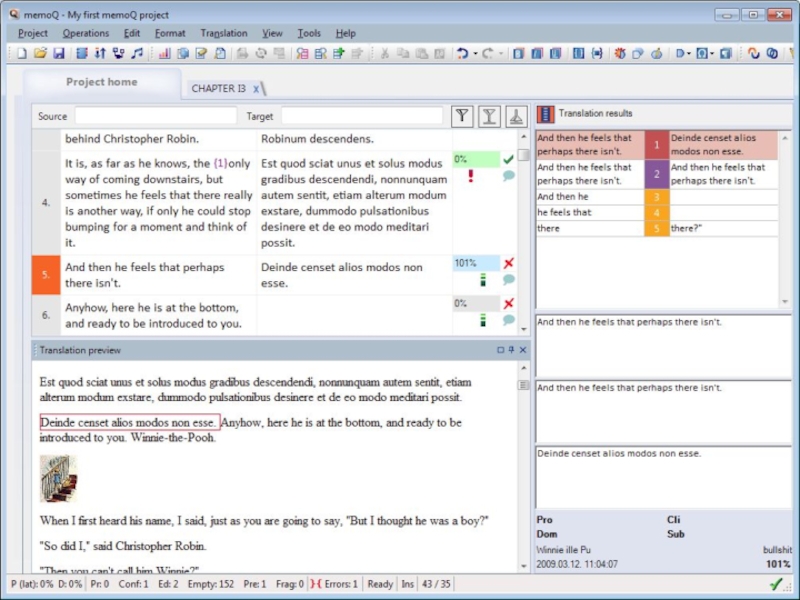Click the orange bug toolbar icon
Viewport: 800px width, 600px height.
[x=620, y=53]
